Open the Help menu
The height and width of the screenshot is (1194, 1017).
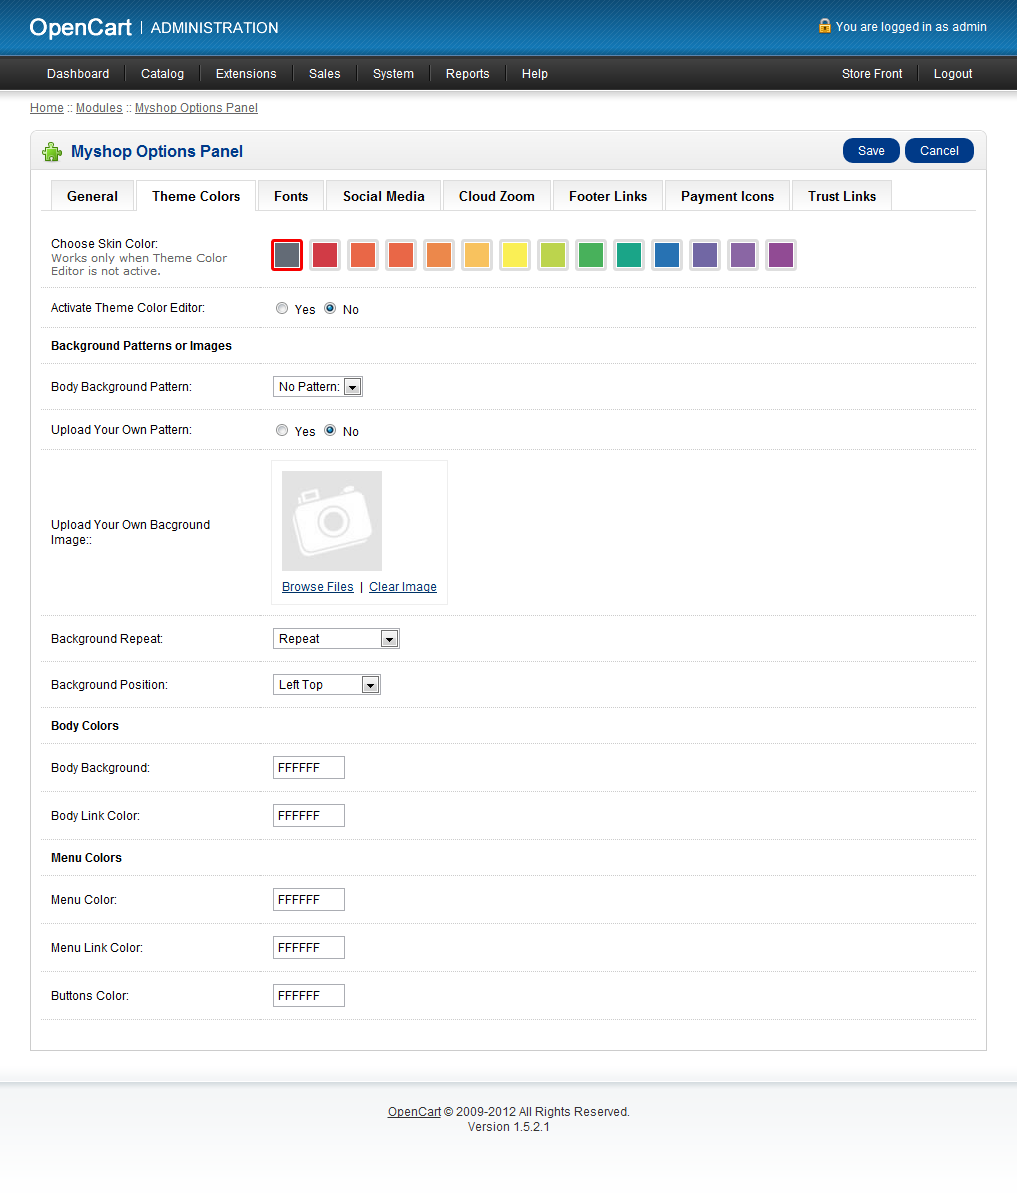coord(534,74)
